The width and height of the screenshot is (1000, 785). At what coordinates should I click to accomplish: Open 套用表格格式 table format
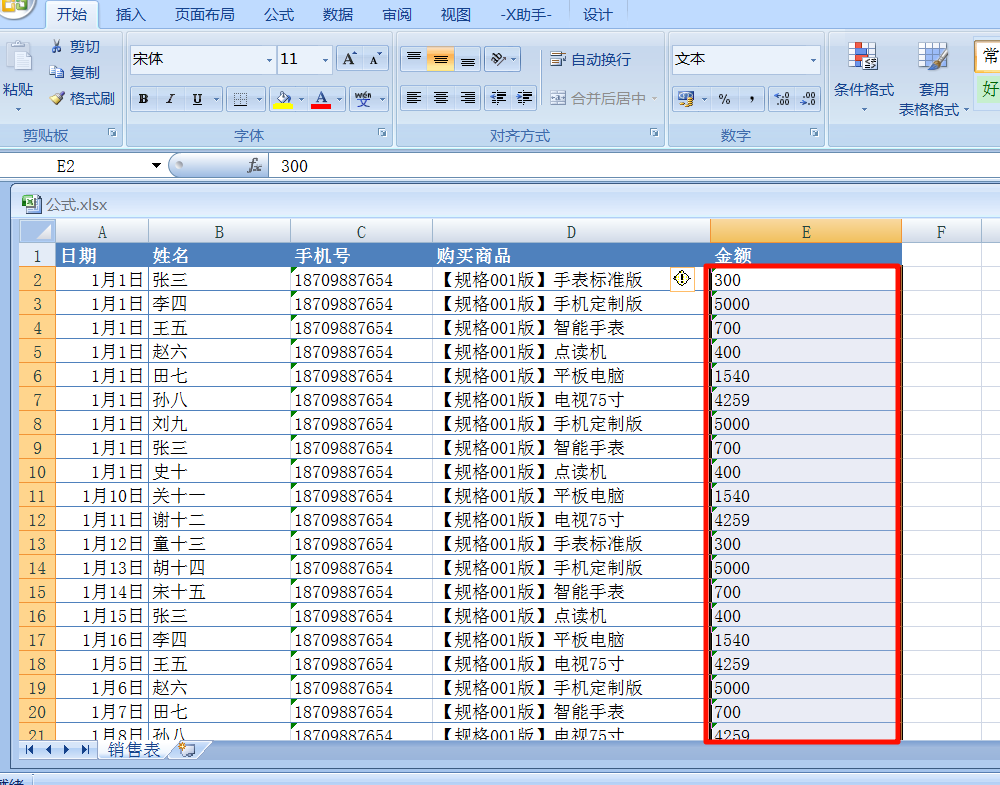click(x=933, y=79)
